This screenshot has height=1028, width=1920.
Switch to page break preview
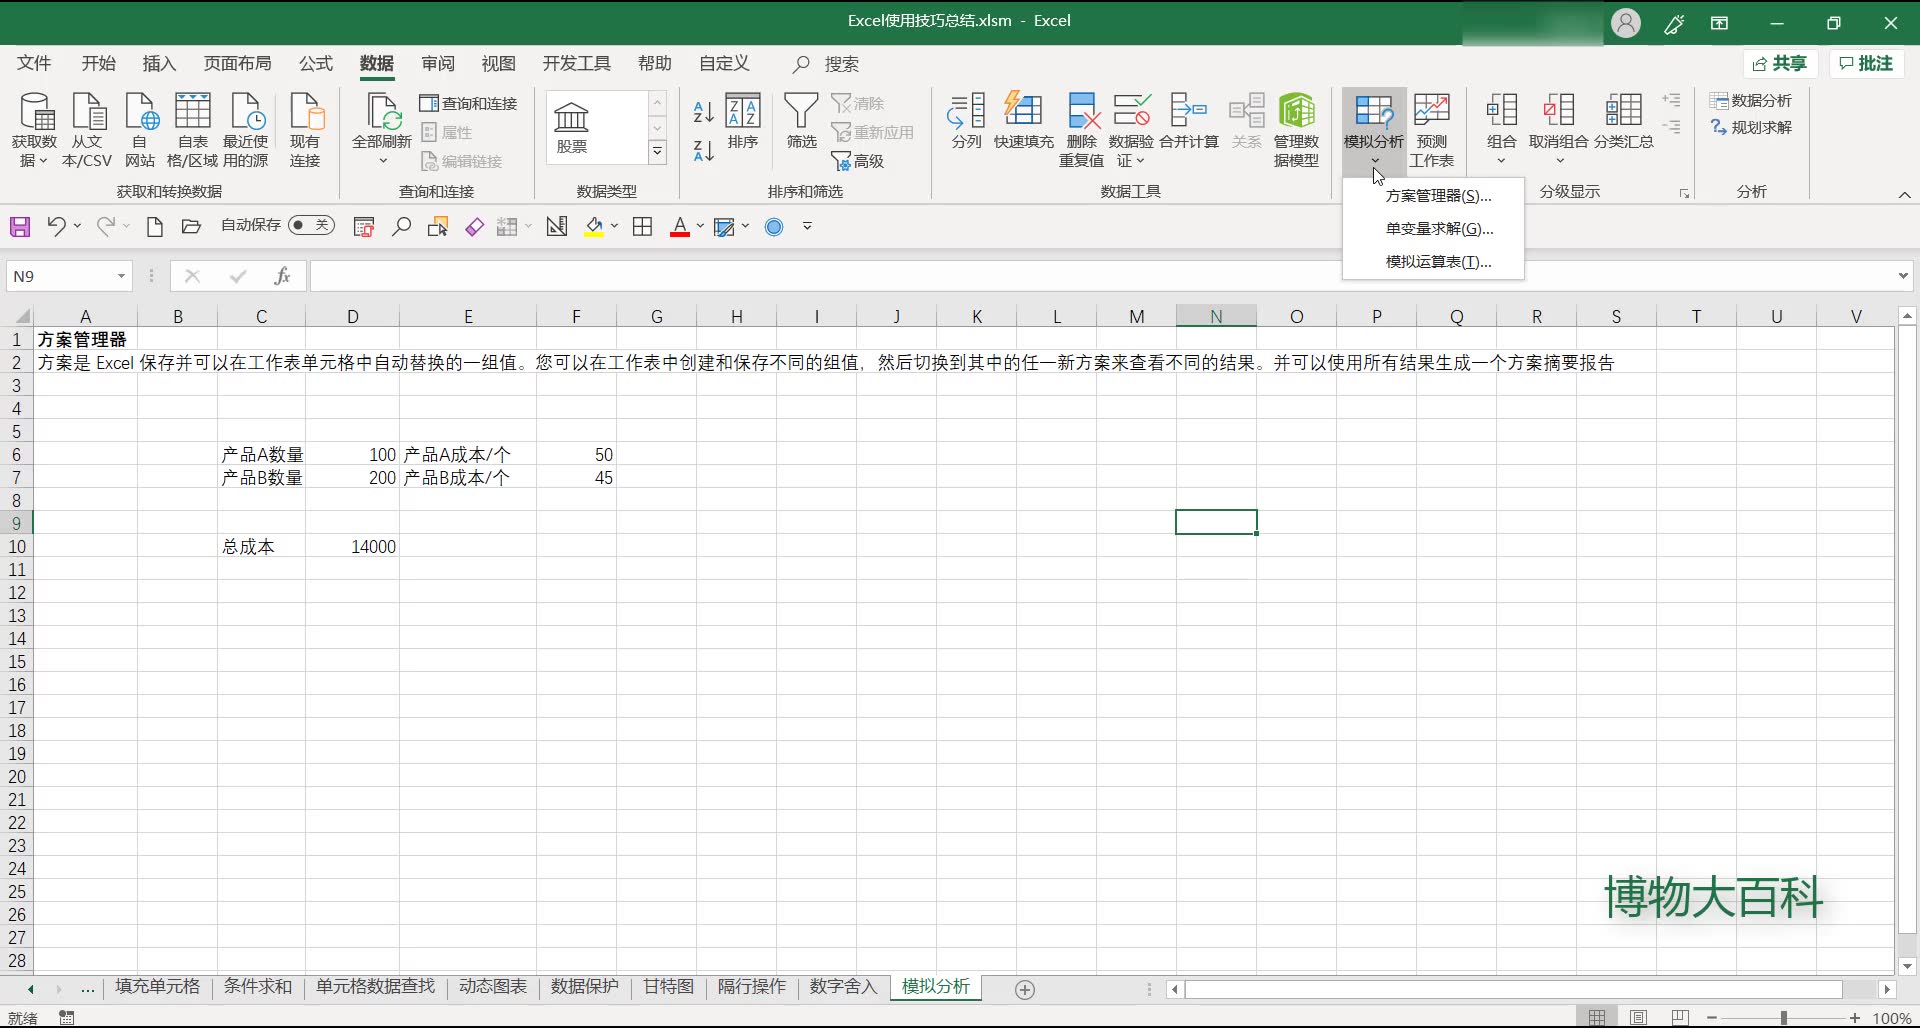point(1680,1018)
